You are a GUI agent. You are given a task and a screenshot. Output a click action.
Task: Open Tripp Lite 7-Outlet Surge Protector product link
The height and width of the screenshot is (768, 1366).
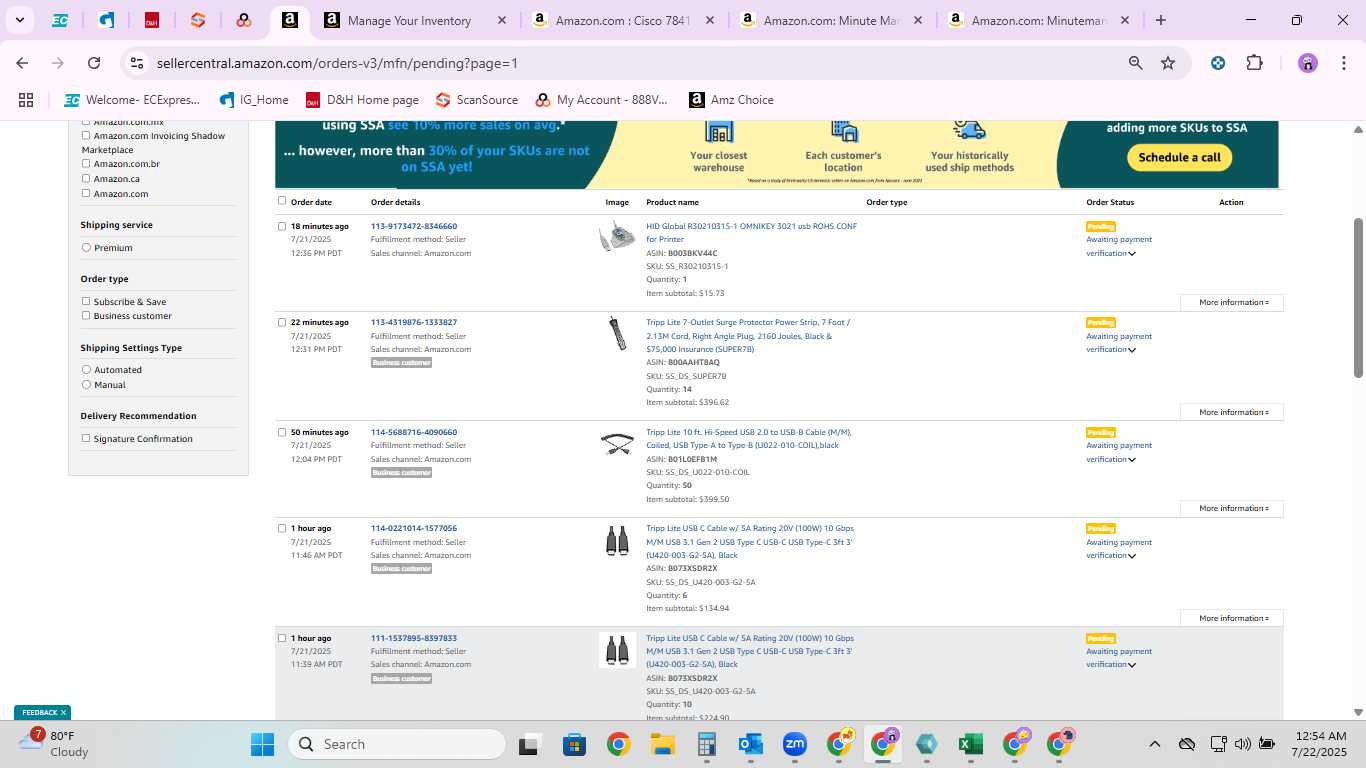[x=748, y=336]
